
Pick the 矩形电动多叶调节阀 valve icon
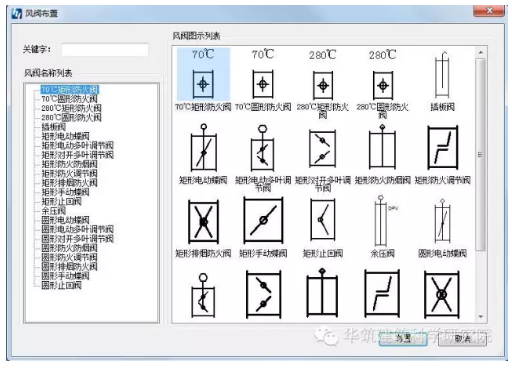click(263, 148)
